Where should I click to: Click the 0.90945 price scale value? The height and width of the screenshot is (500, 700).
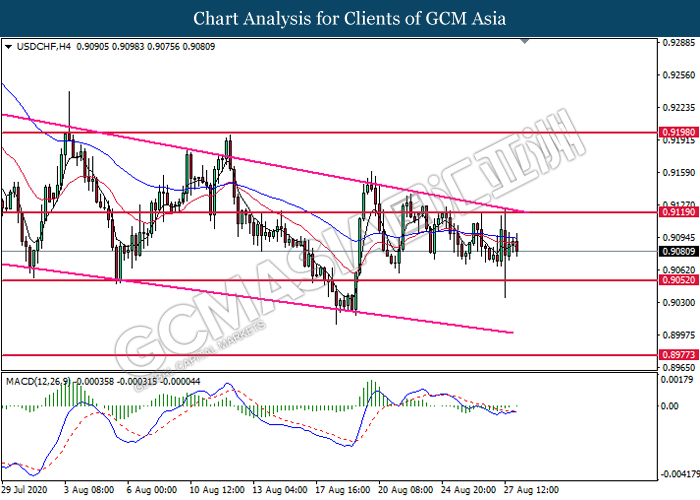679,237
